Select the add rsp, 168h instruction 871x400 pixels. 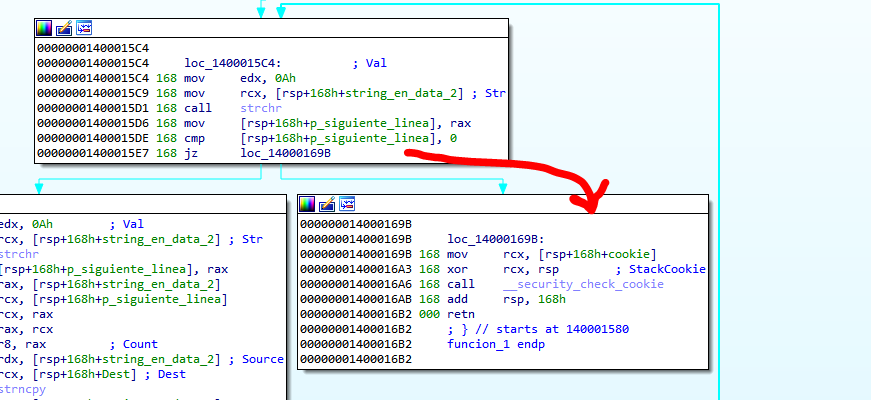pos(506,300)
